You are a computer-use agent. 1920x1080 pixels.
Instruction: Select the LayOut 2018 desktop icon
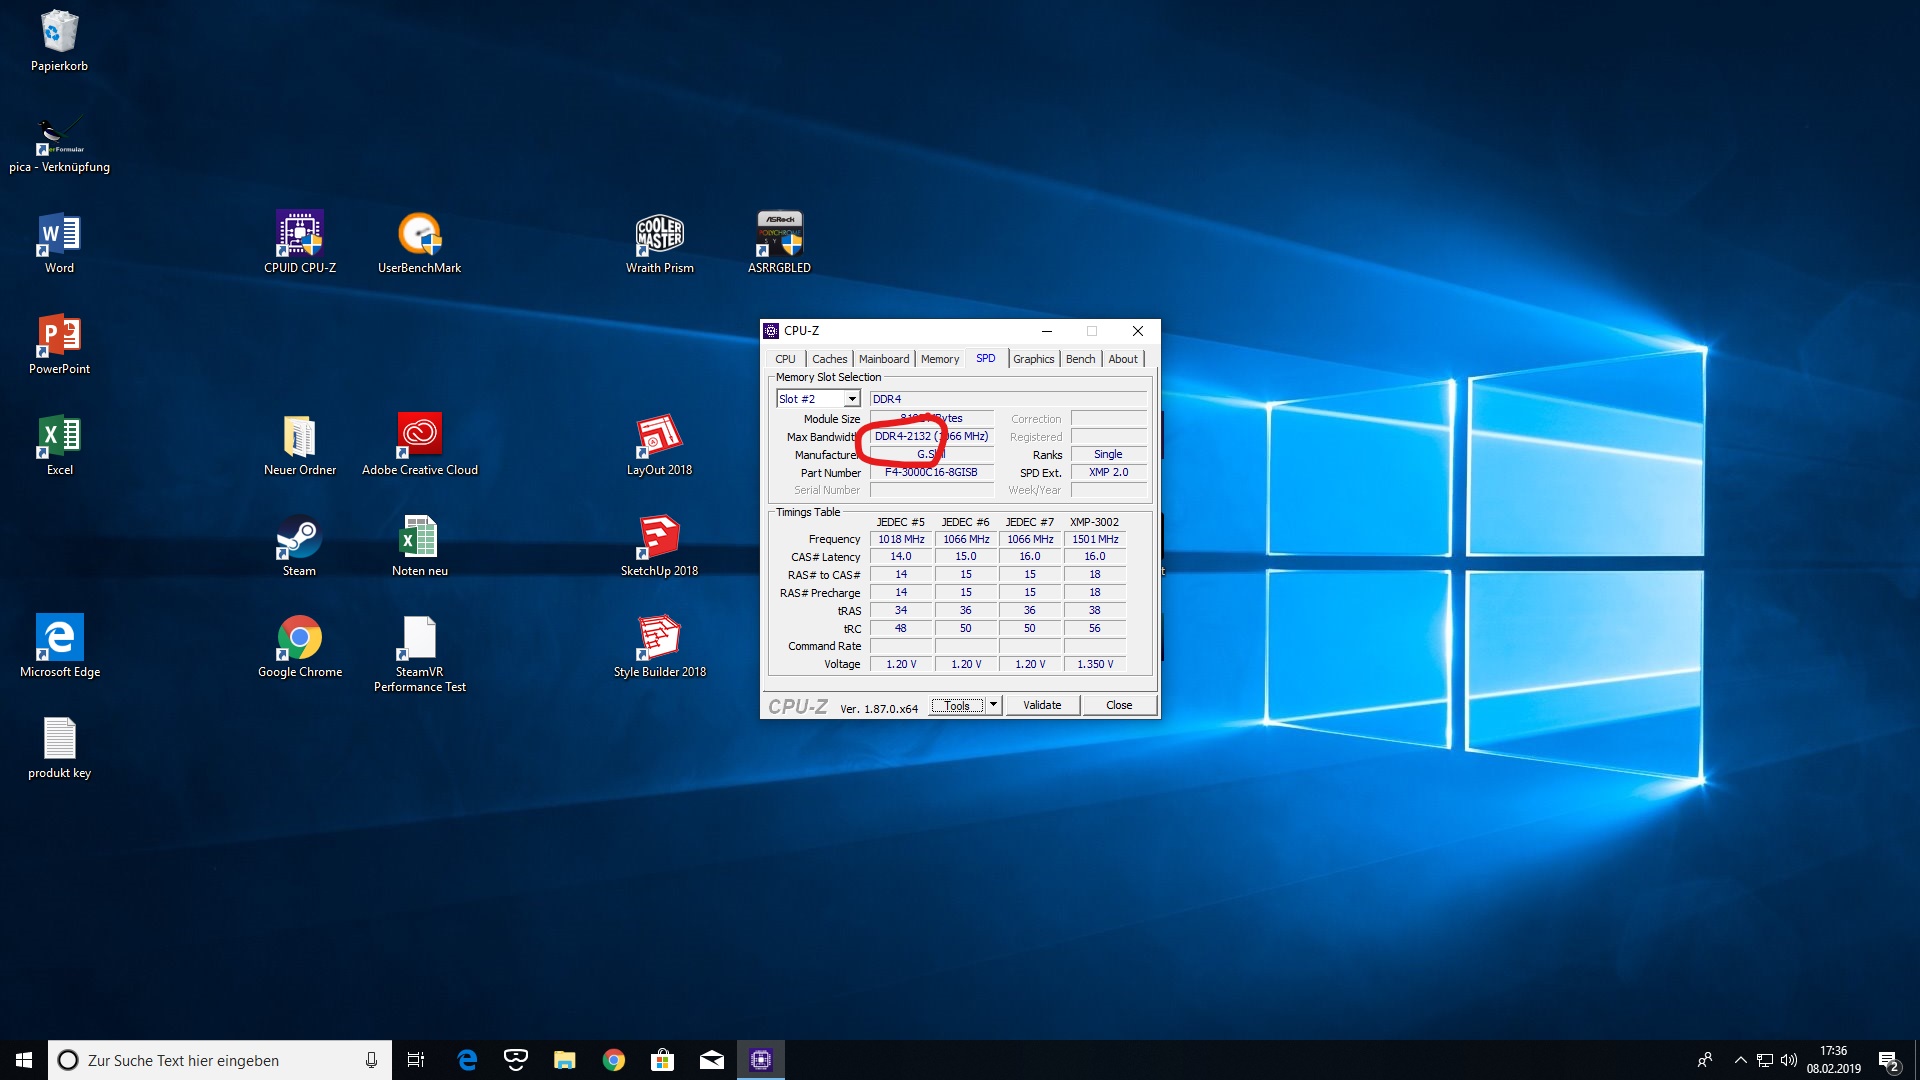(659, 445)
